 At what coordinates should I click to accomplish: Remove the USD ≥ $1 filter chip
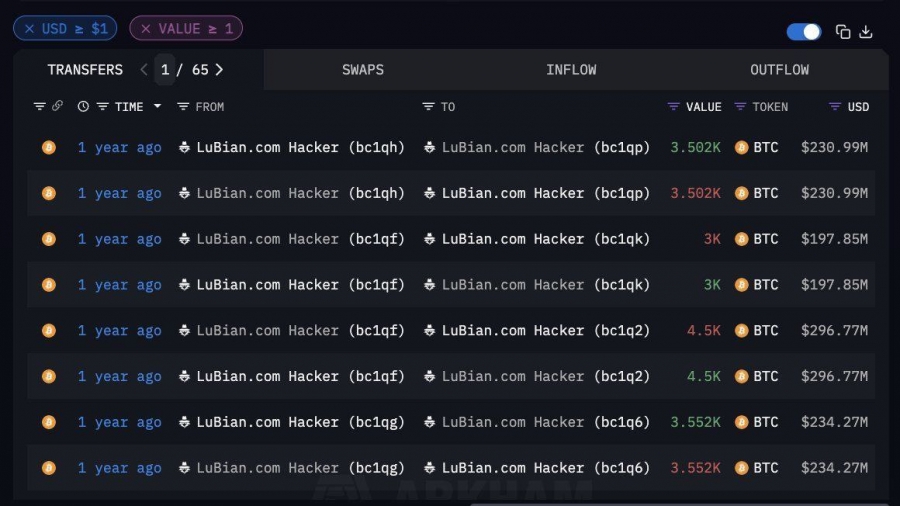pos(29,29)
